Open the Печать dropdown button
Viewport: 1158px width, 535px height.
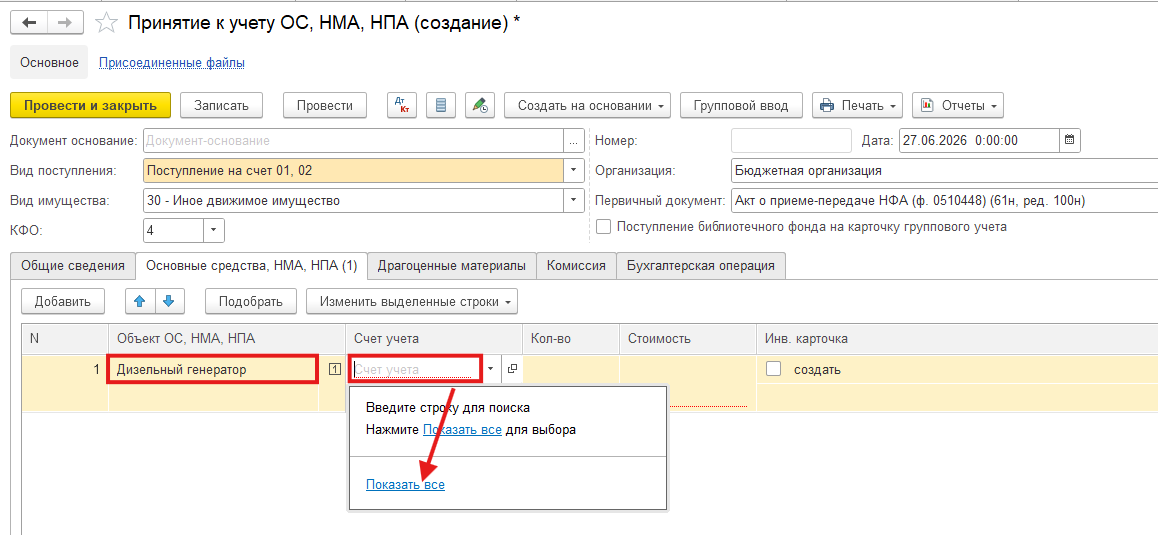click(857, 105)
